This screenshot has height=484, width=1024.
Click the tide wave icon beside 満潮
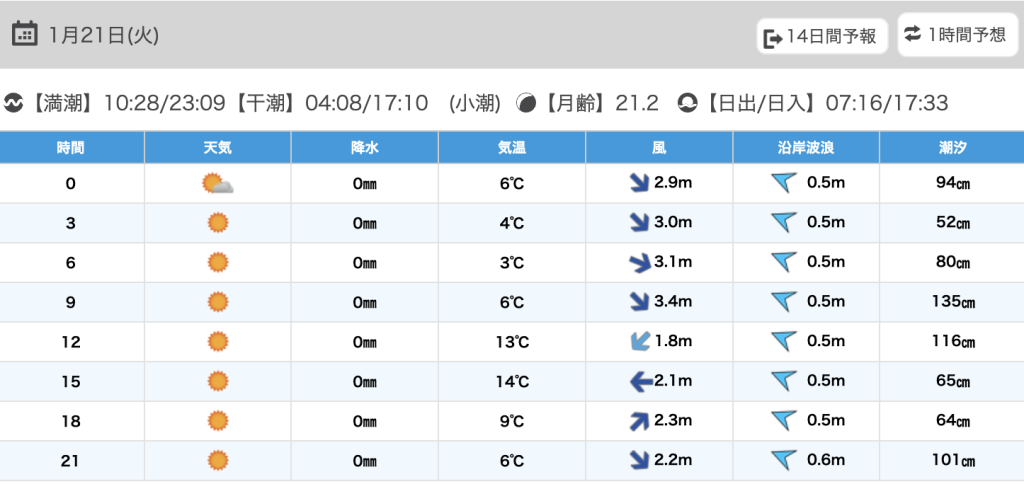14,103
